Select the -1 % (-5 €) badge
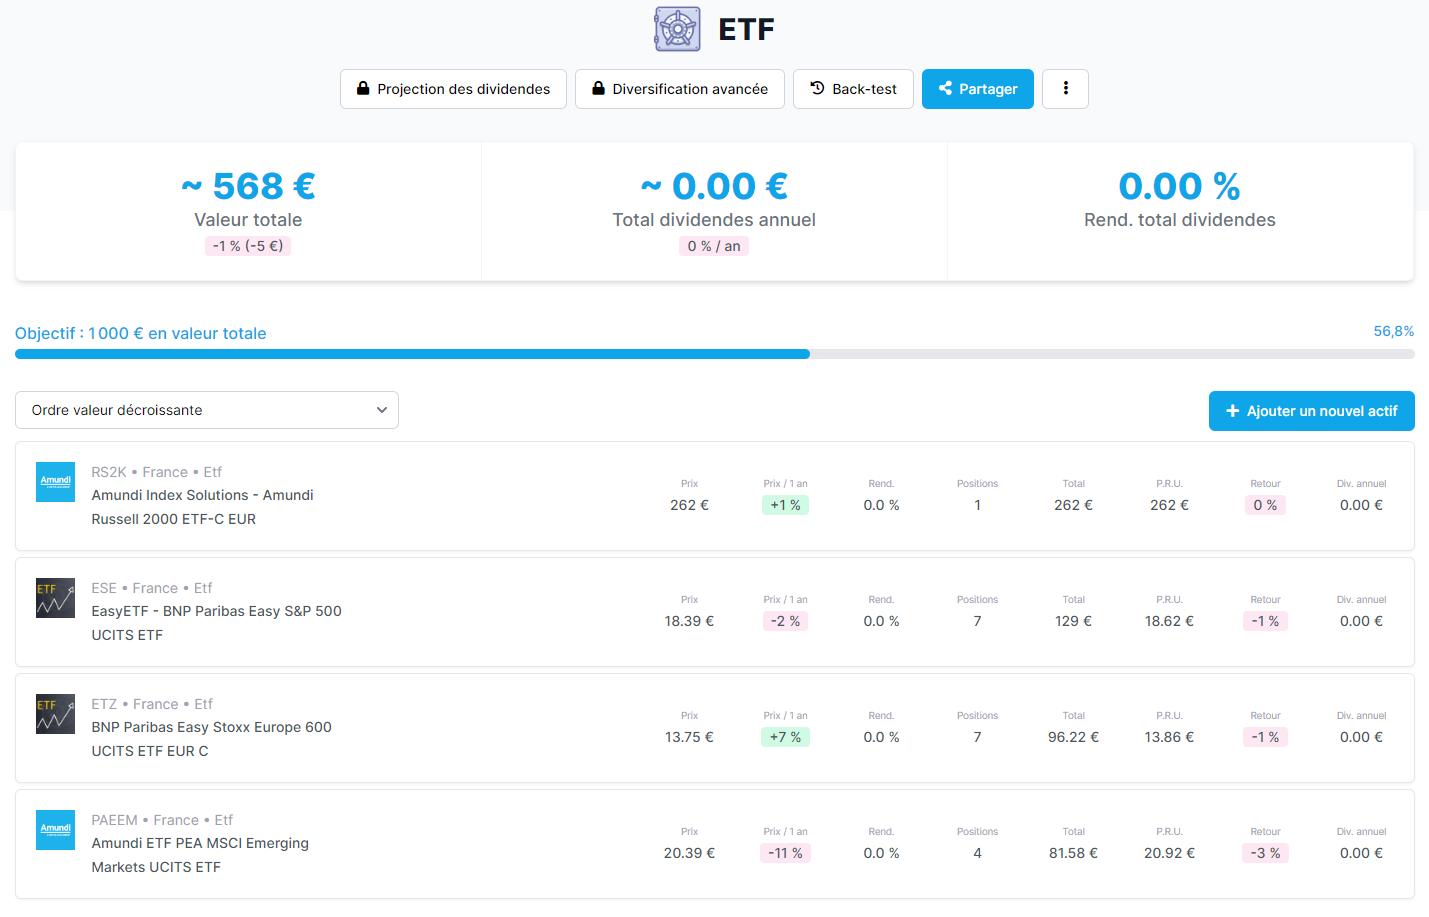Screen dimensions: 1429x917 tap(248, 246)
